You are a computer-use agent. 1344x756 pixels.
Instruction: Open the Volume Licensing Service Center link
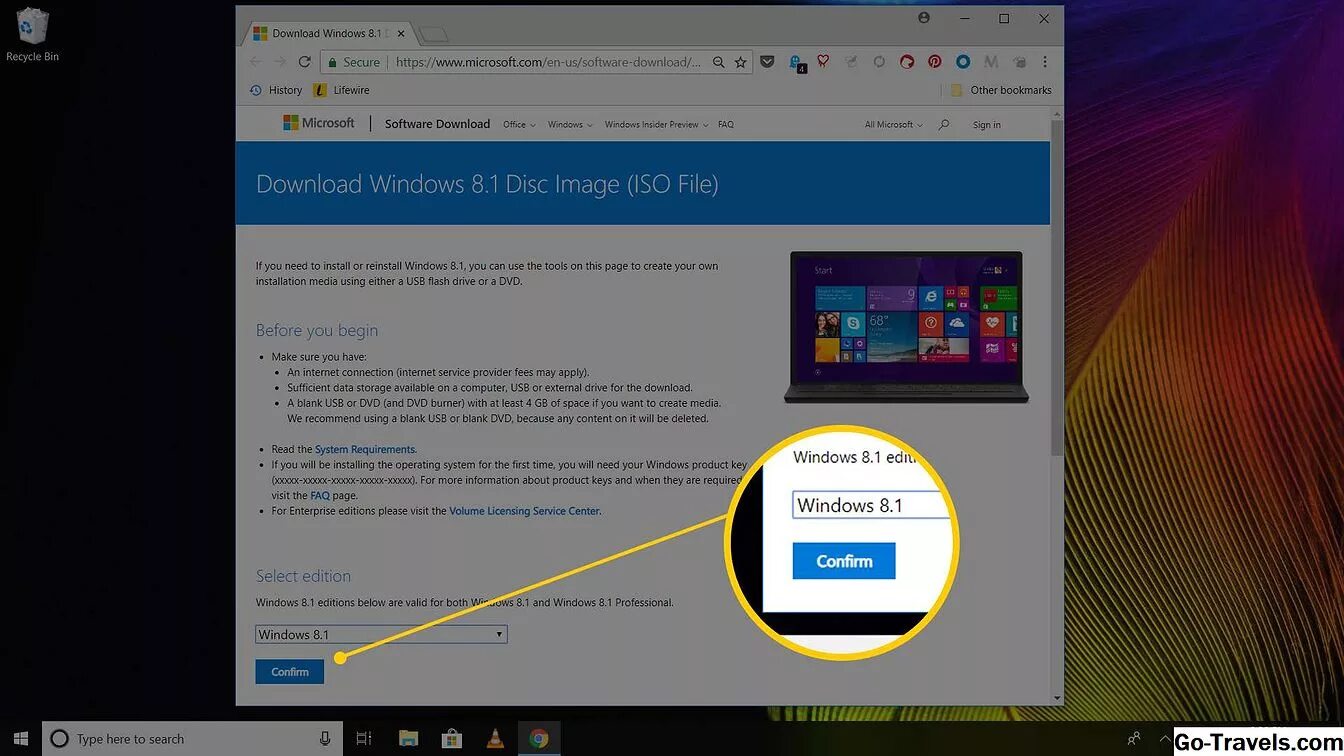click(525, 511)
